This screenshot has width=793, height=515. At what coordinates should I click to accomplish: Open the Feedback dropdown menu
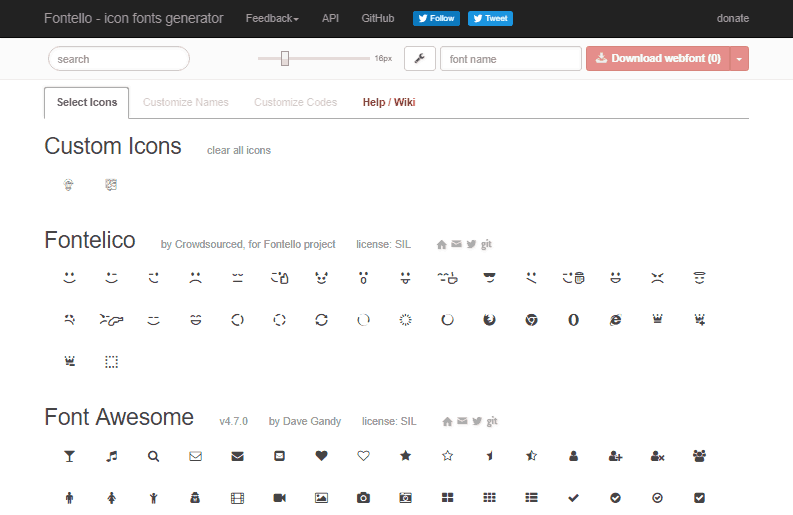click(x=272, y=18)
